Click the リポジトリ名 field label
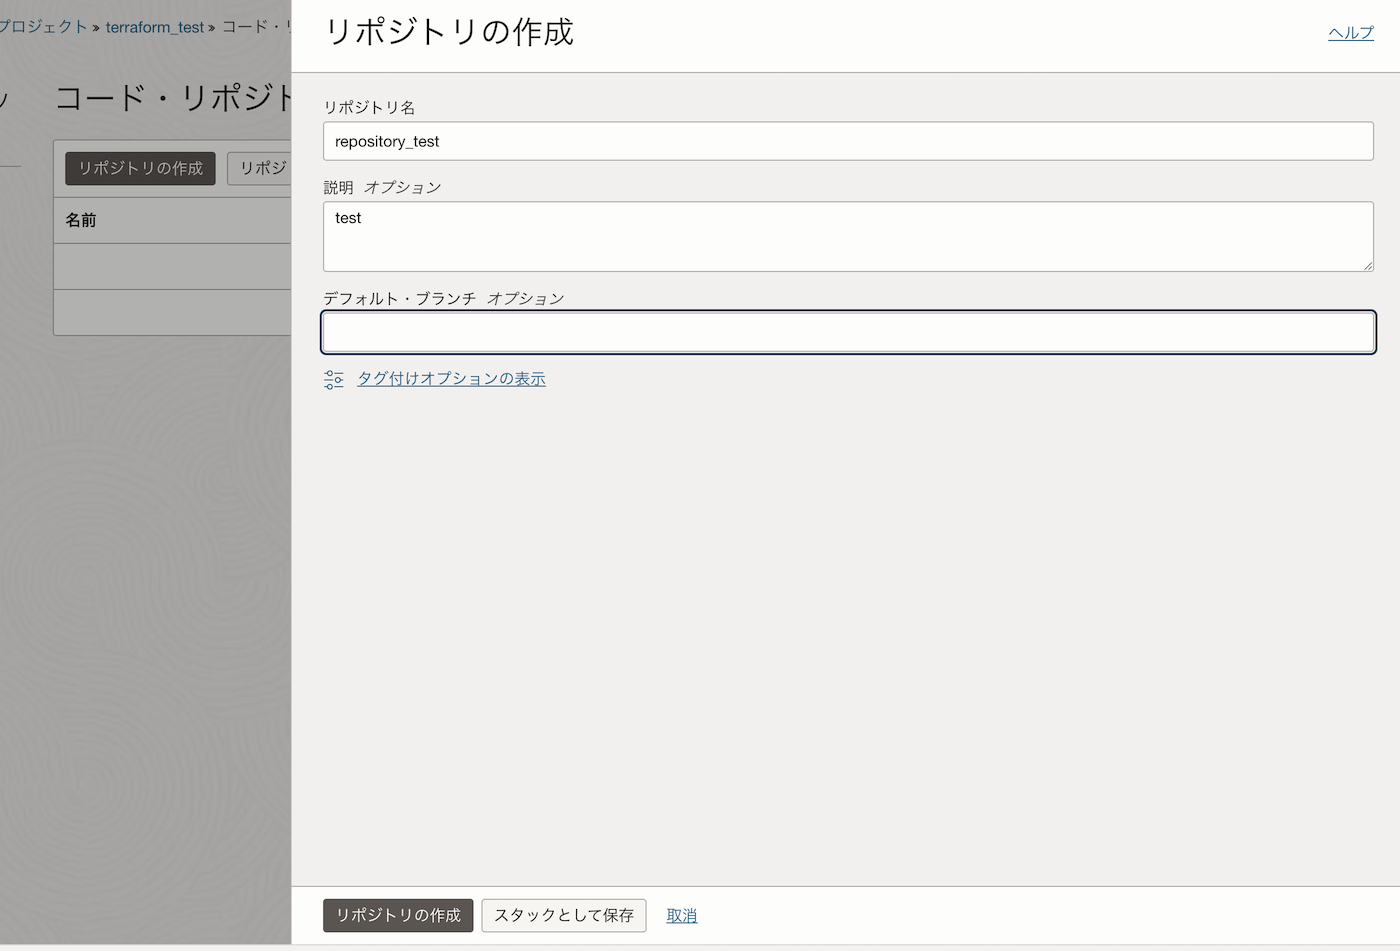The height and width of the screenshot is (951, 1400). coord(369,107)
